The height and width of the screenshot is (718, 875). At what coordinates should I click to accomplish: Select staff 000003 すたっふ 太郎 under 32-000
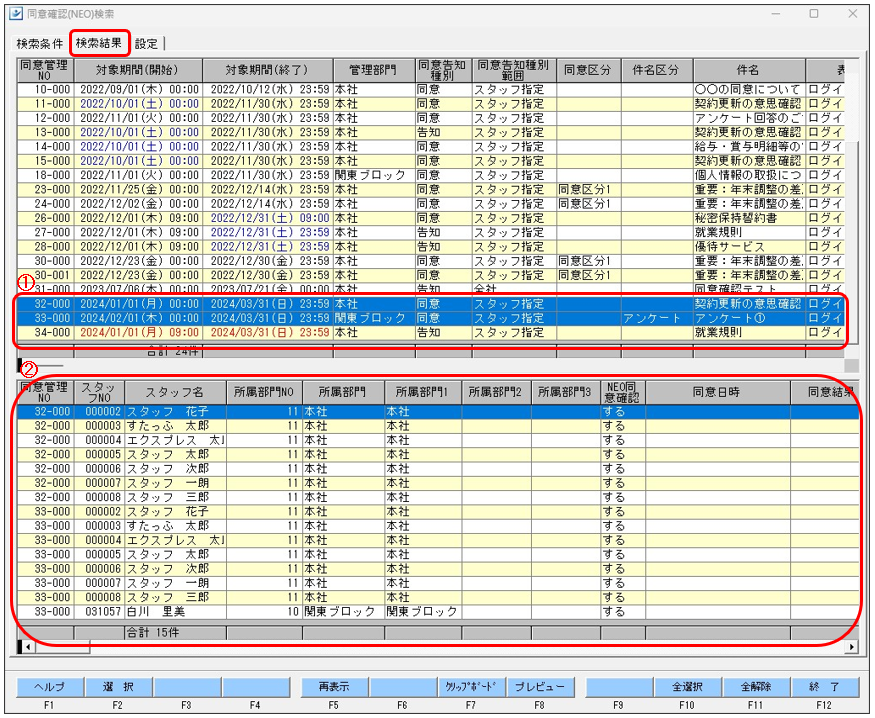pos(438,426)
